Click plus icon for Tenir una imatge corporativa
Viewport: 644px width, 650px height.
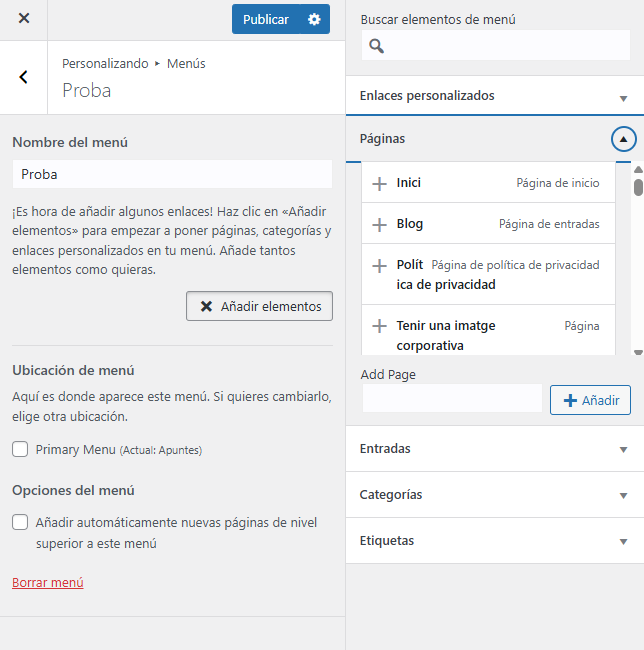coord(379,326)
